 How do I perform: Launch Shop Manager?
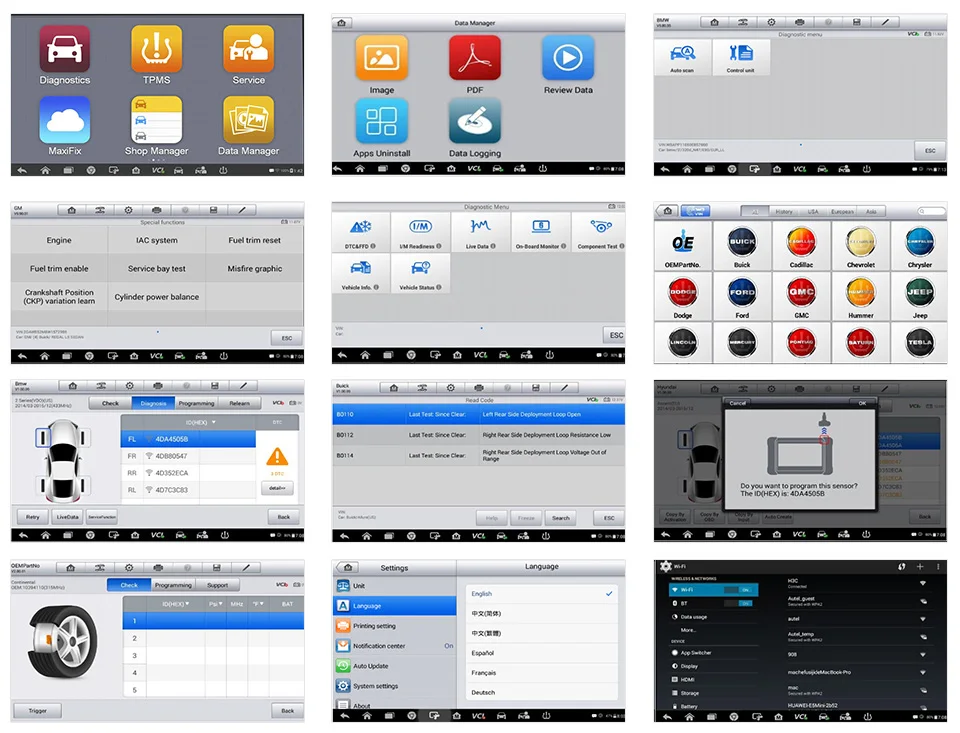point(157,120)
